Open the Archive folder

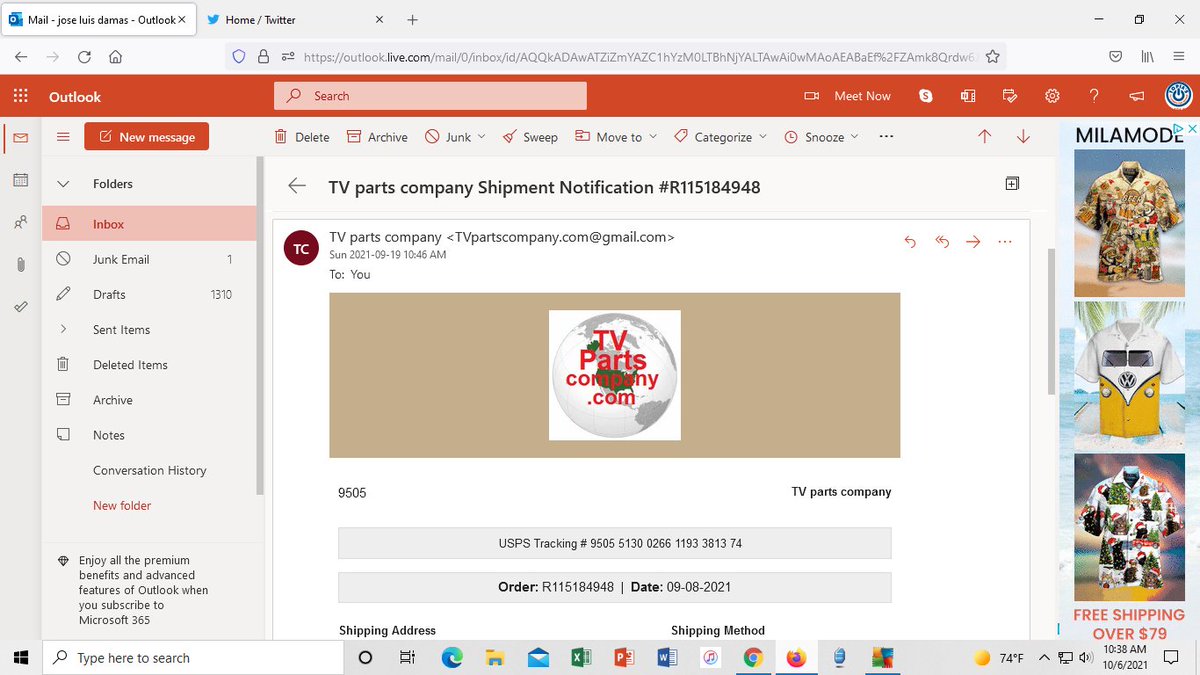(x=149, y=400)
